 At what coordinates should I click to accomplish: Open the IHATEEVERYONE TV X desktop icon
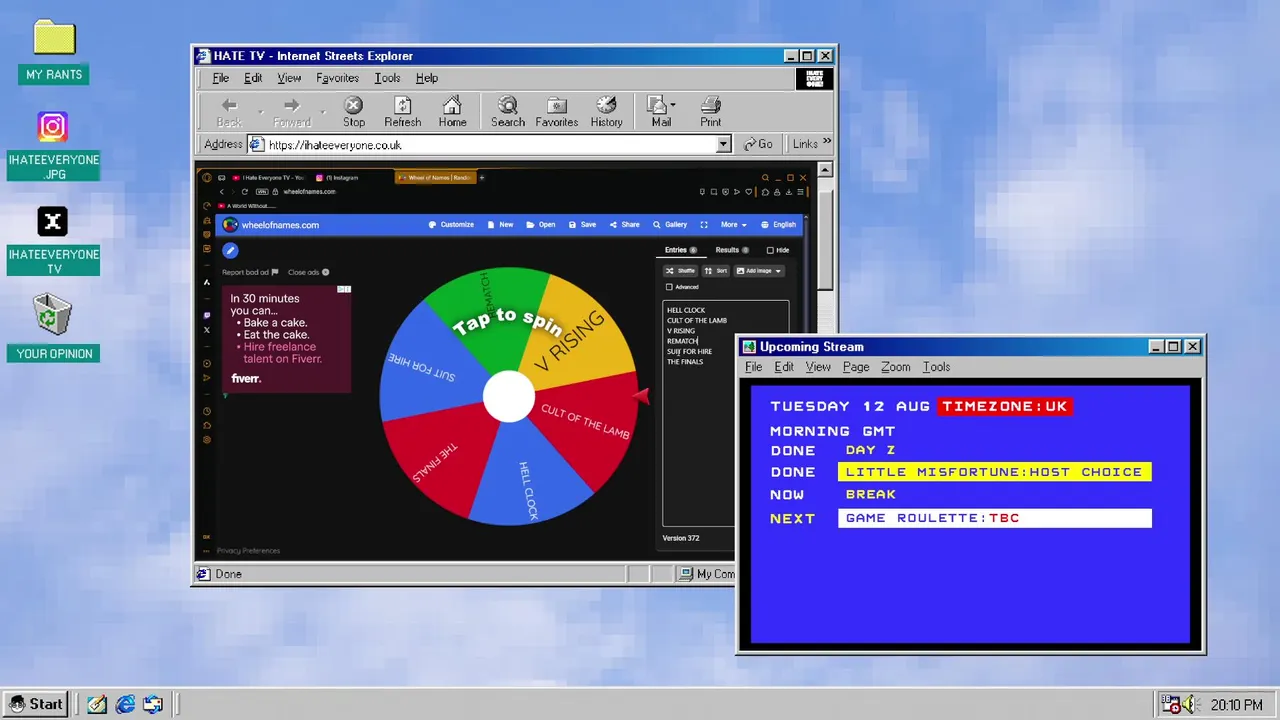click(53, 222)
